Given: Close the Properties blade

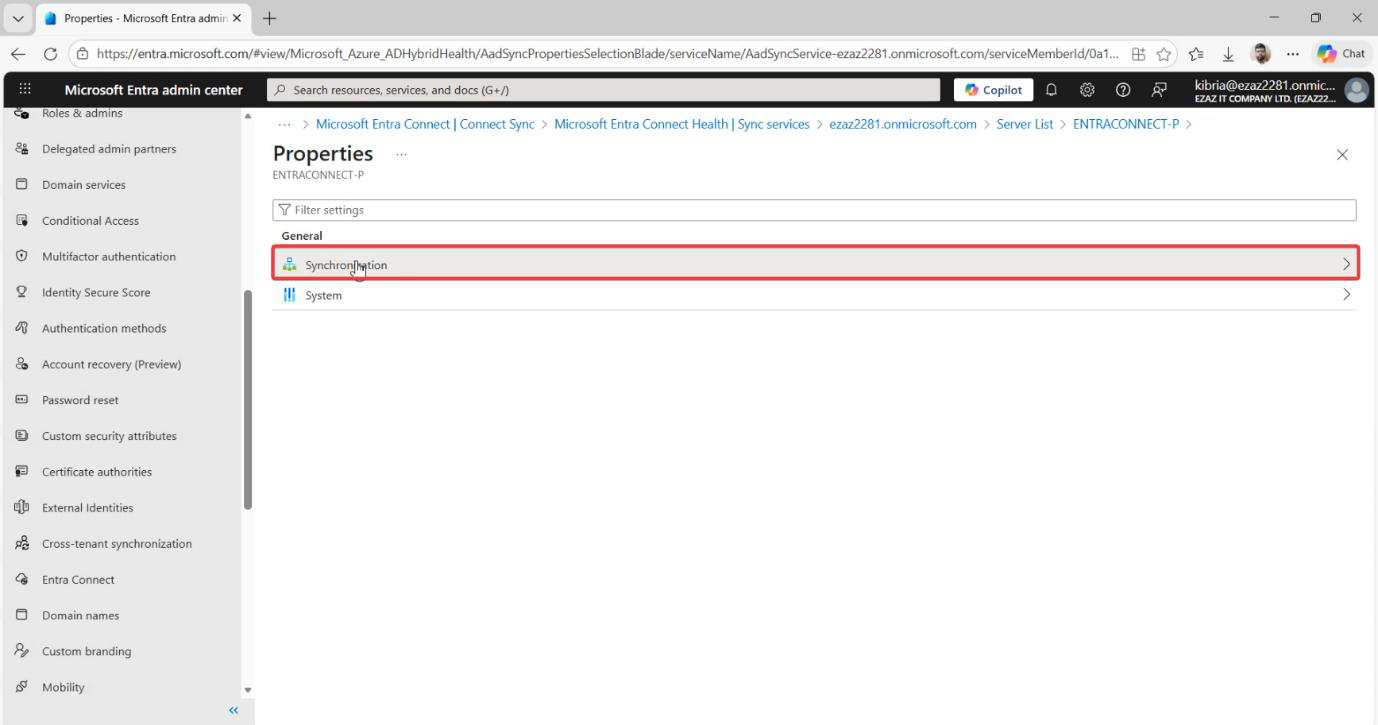Looking at the screenshot, I should [x=1342, y=155].
